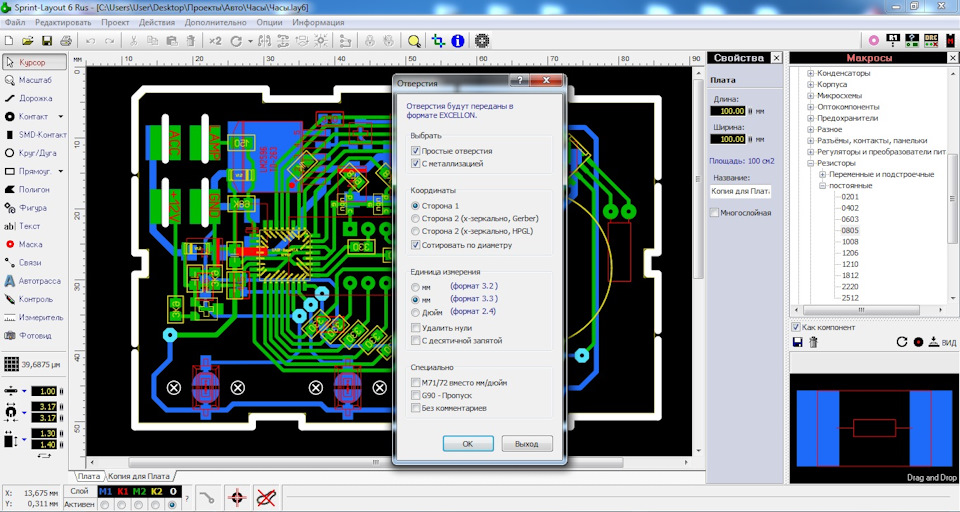960x512 pixels.
Task: Click the Название board name field
Action: coord(741,192)
